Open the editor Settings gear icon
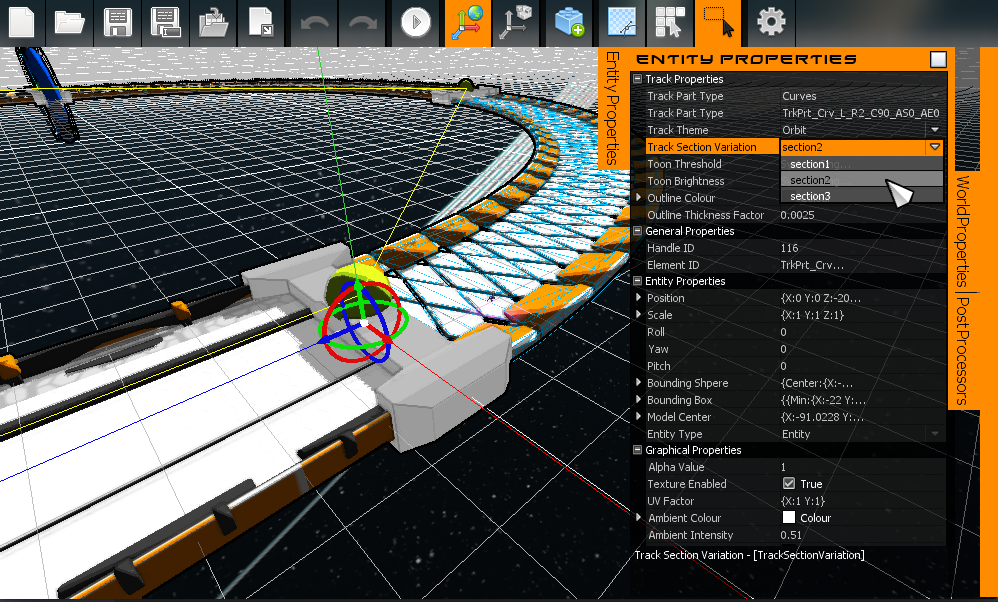Image resolution: width=998 pixels, height=602 pixels. (x=770, y=22)
